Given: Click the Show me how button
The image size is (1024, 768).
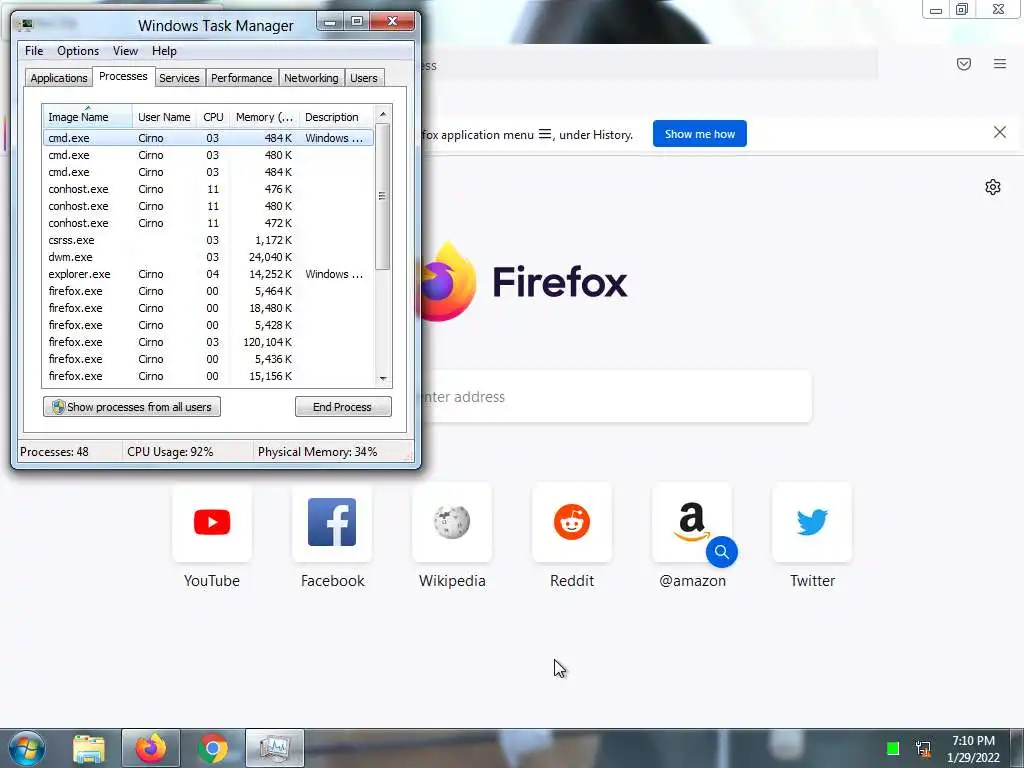Looking at the screenshot, I should click(699, 134).
